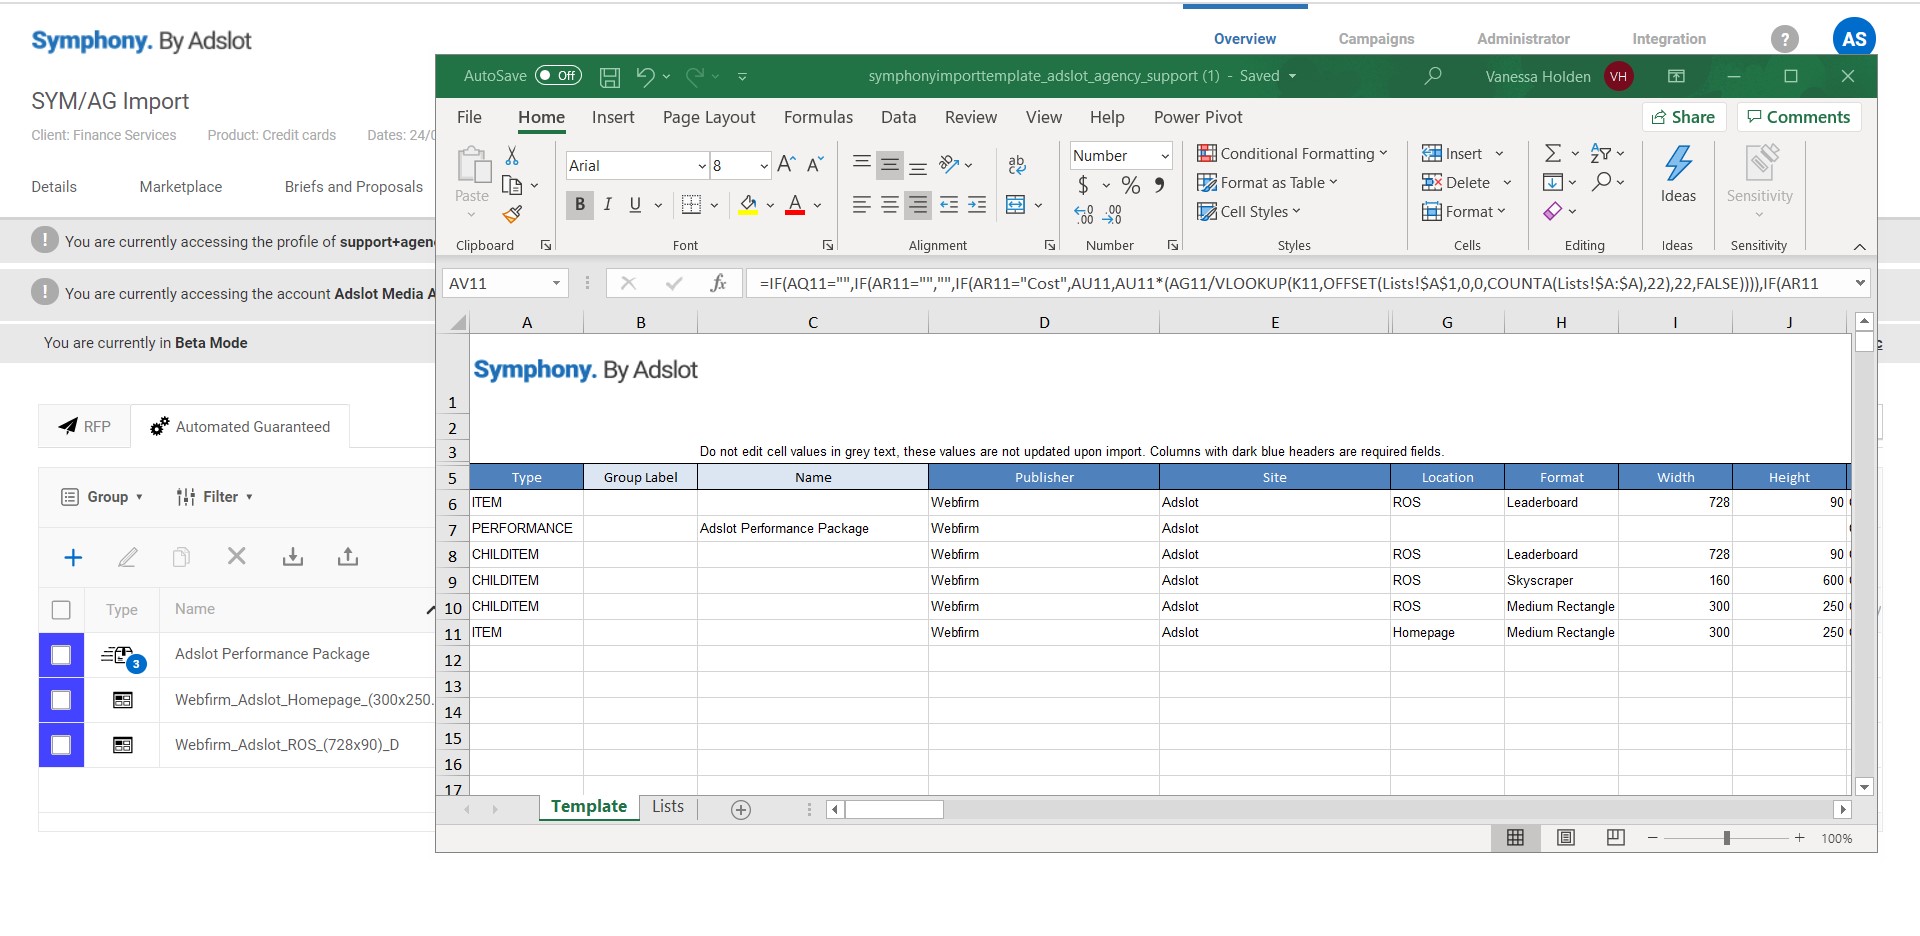Click the download icon in Symphony toolbar
1920x936 pixels.
(293, 556)
